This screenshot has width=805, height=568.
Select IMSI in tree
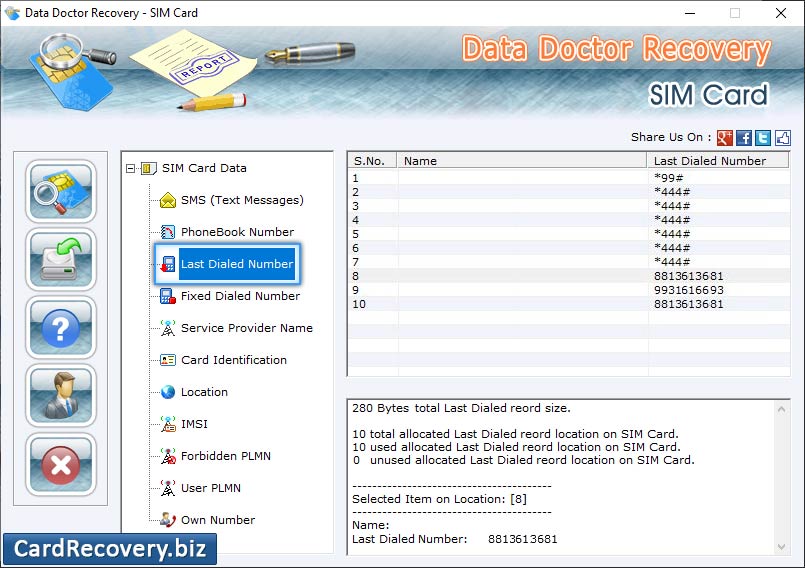(x=194, y=424)
